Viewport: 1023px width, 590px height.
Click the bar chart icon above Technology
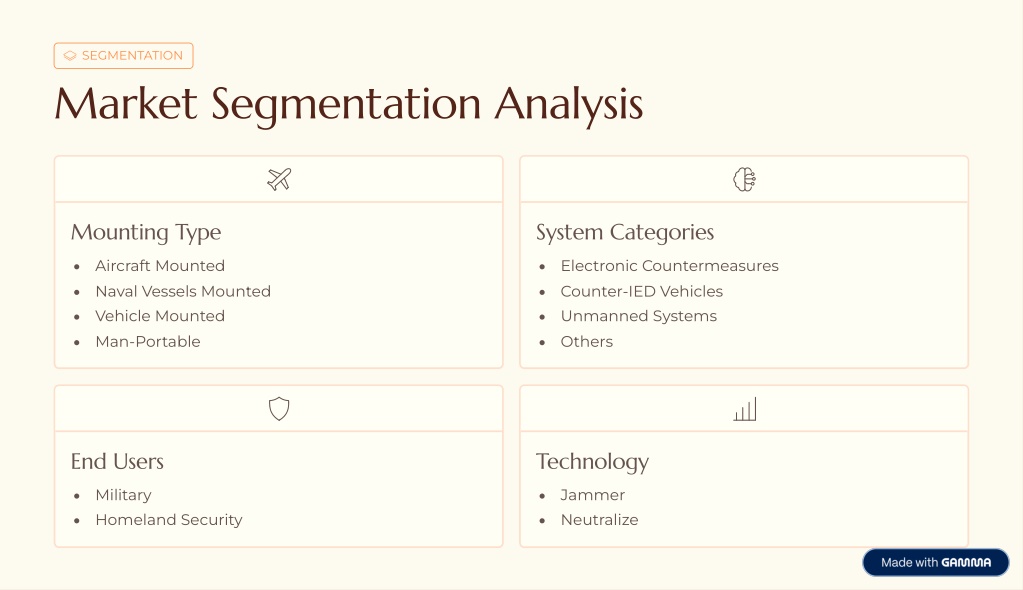click(744, 409)
